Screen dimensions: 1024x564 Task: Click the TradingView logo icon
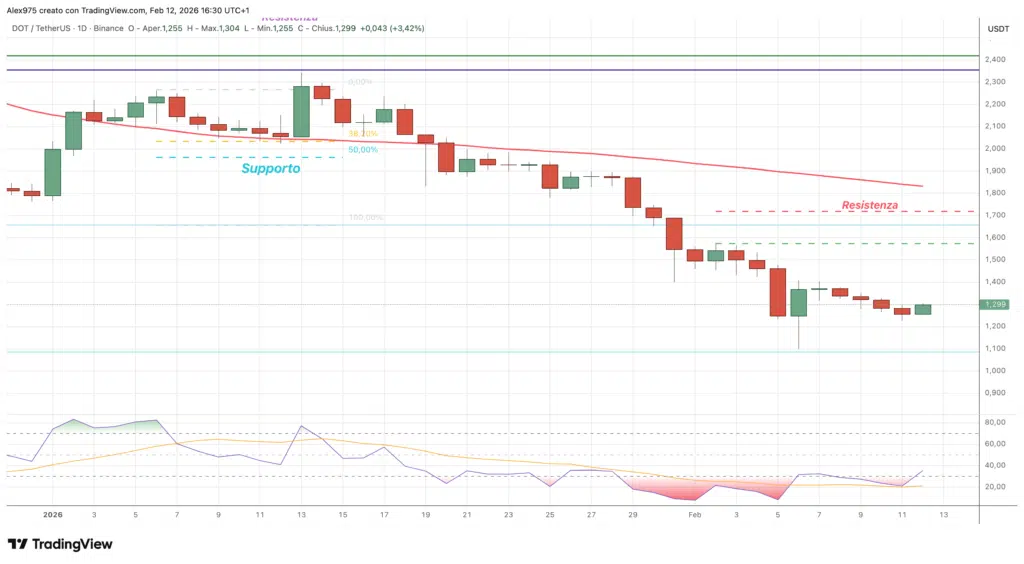coord(18,544)
